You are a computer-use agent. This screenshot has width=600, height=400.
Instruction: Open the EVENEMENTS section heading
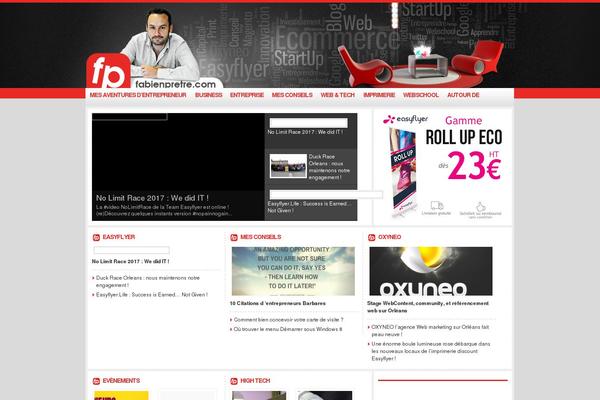[121, 381]
